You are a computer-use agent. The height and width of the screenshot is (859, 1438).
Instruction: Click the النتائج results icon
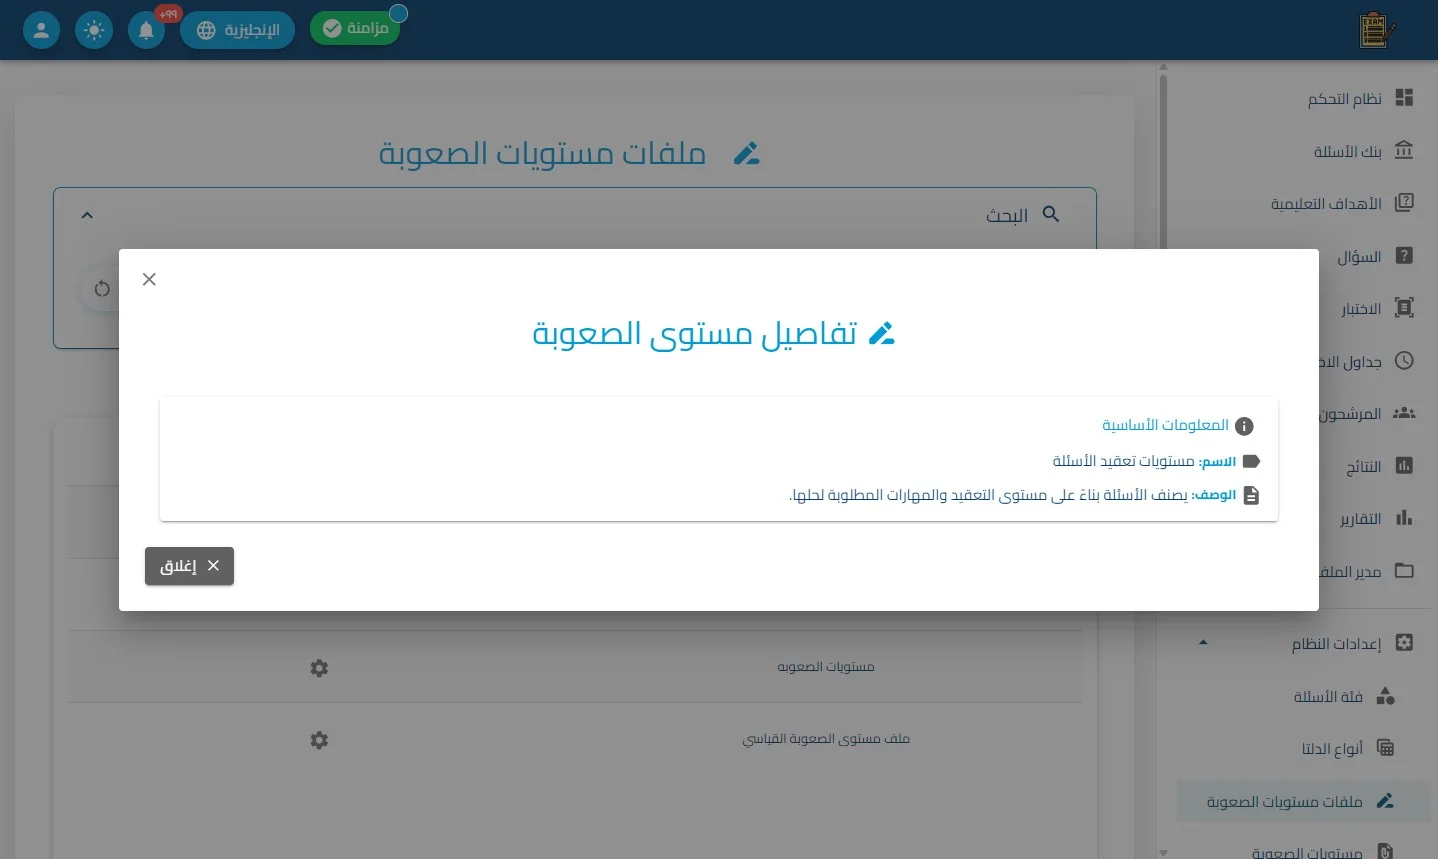[x=1404, y=466]
